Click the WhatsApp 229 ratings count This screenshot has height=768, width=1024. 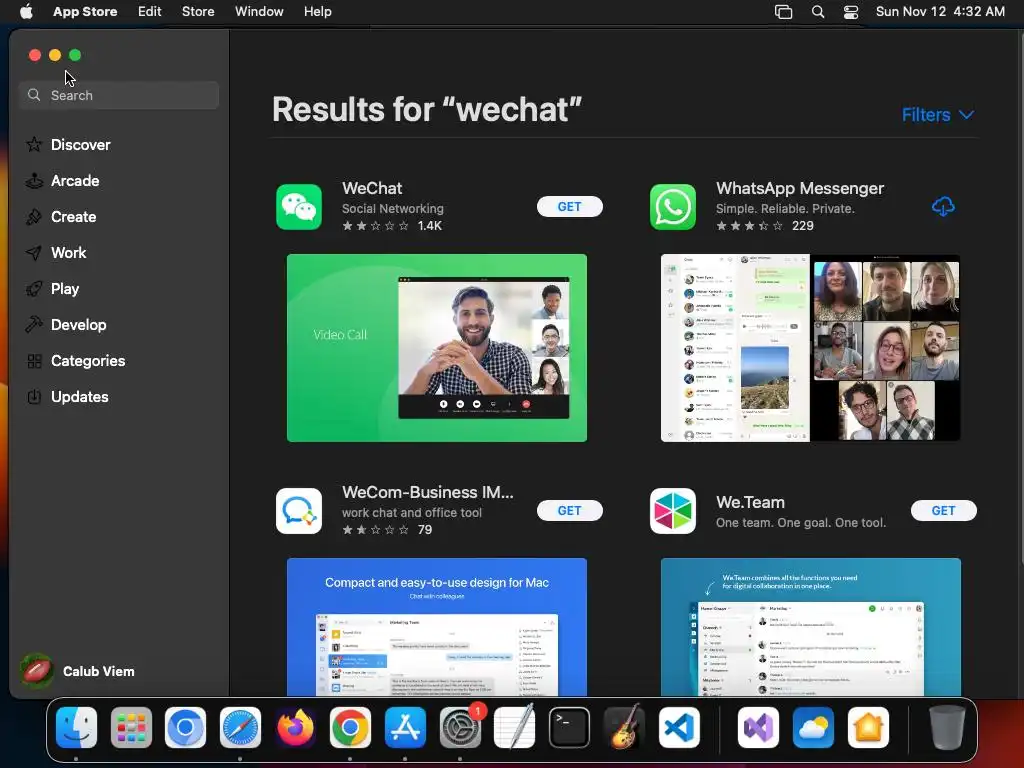[803, 226]
